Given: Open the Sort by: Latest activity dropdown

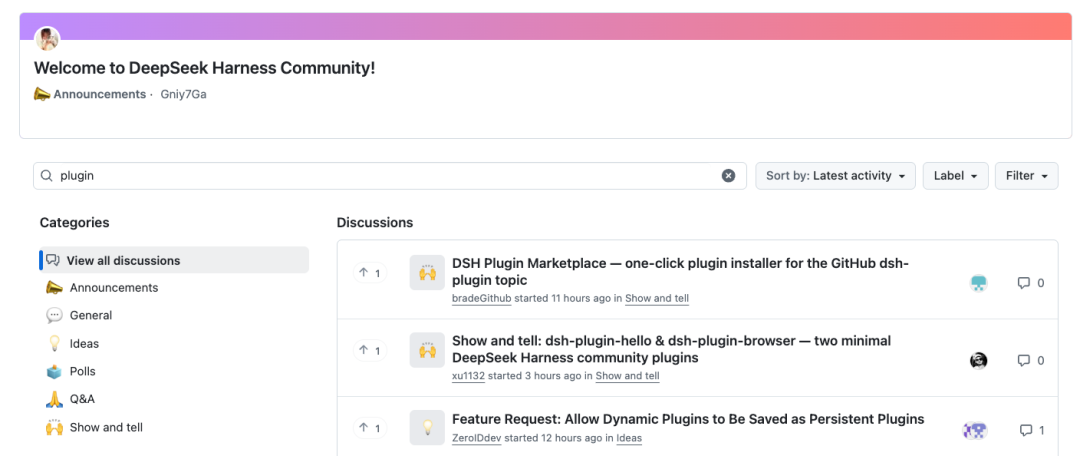Looking at the screenshot, I should (x=835, y=176).
